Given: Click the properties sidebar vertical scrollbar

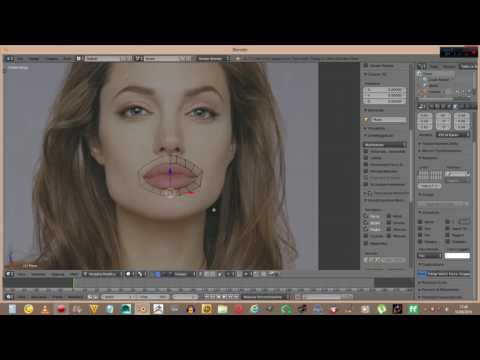Looking at the screenshot, I should (x=411, y=165).
